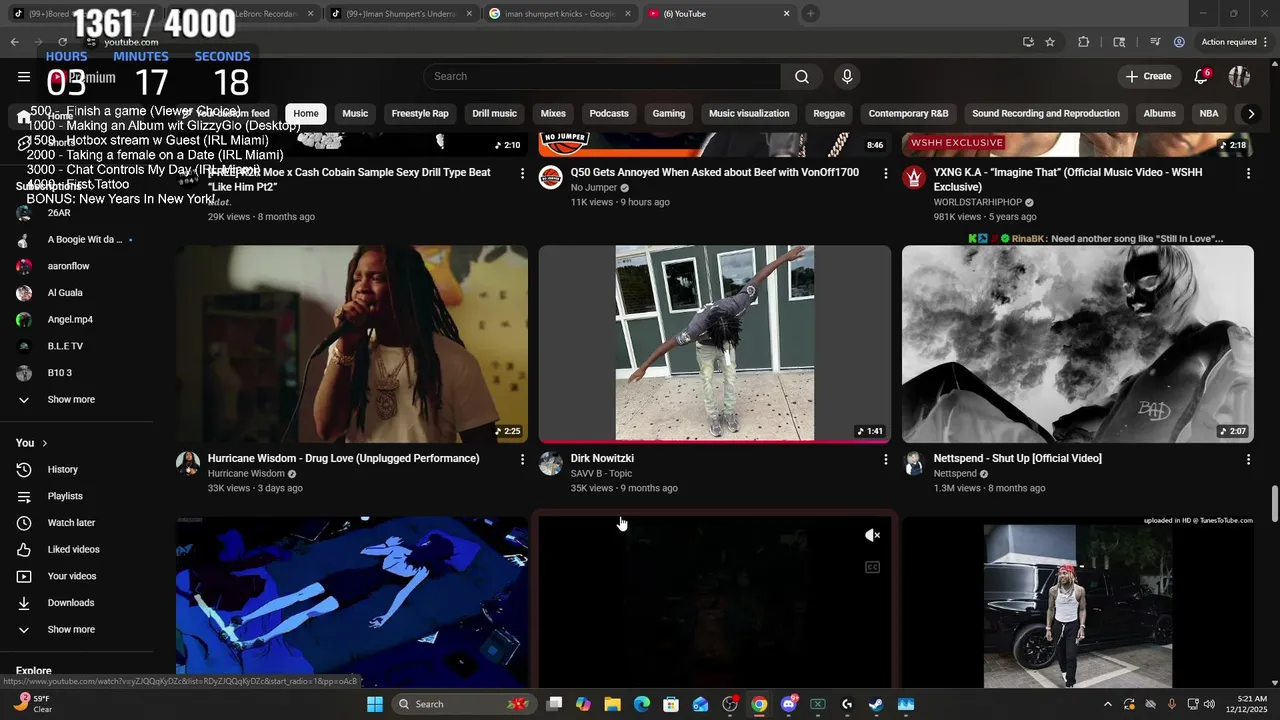Open Steam from the taskbar
Image resolution: width=1280 pixels, height=720 pixels.
point(876,704)
